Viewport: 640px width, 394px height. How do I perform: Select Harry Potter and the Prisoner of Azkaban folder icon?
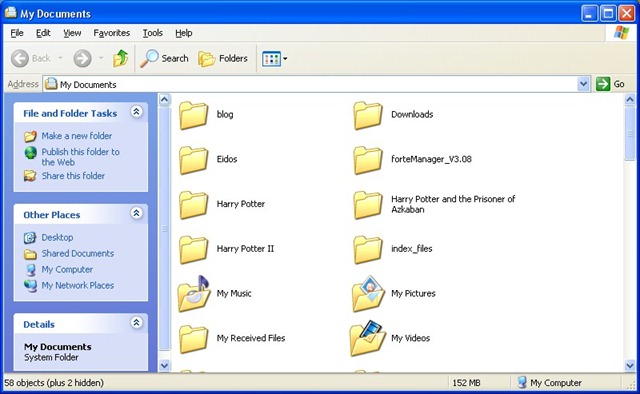coord(368,205)
